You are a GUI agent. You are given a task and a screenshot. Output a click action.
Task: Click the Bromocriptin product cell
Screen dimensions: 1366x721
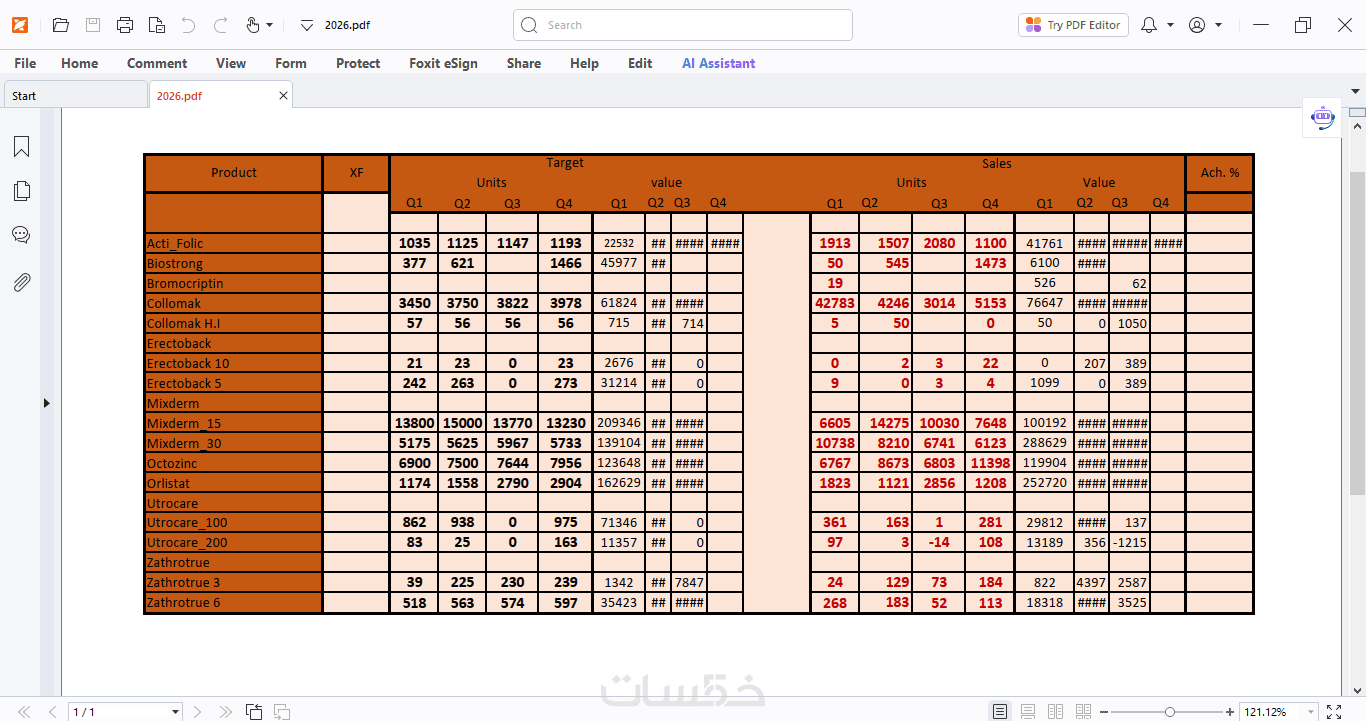click(x=233, y=283)
